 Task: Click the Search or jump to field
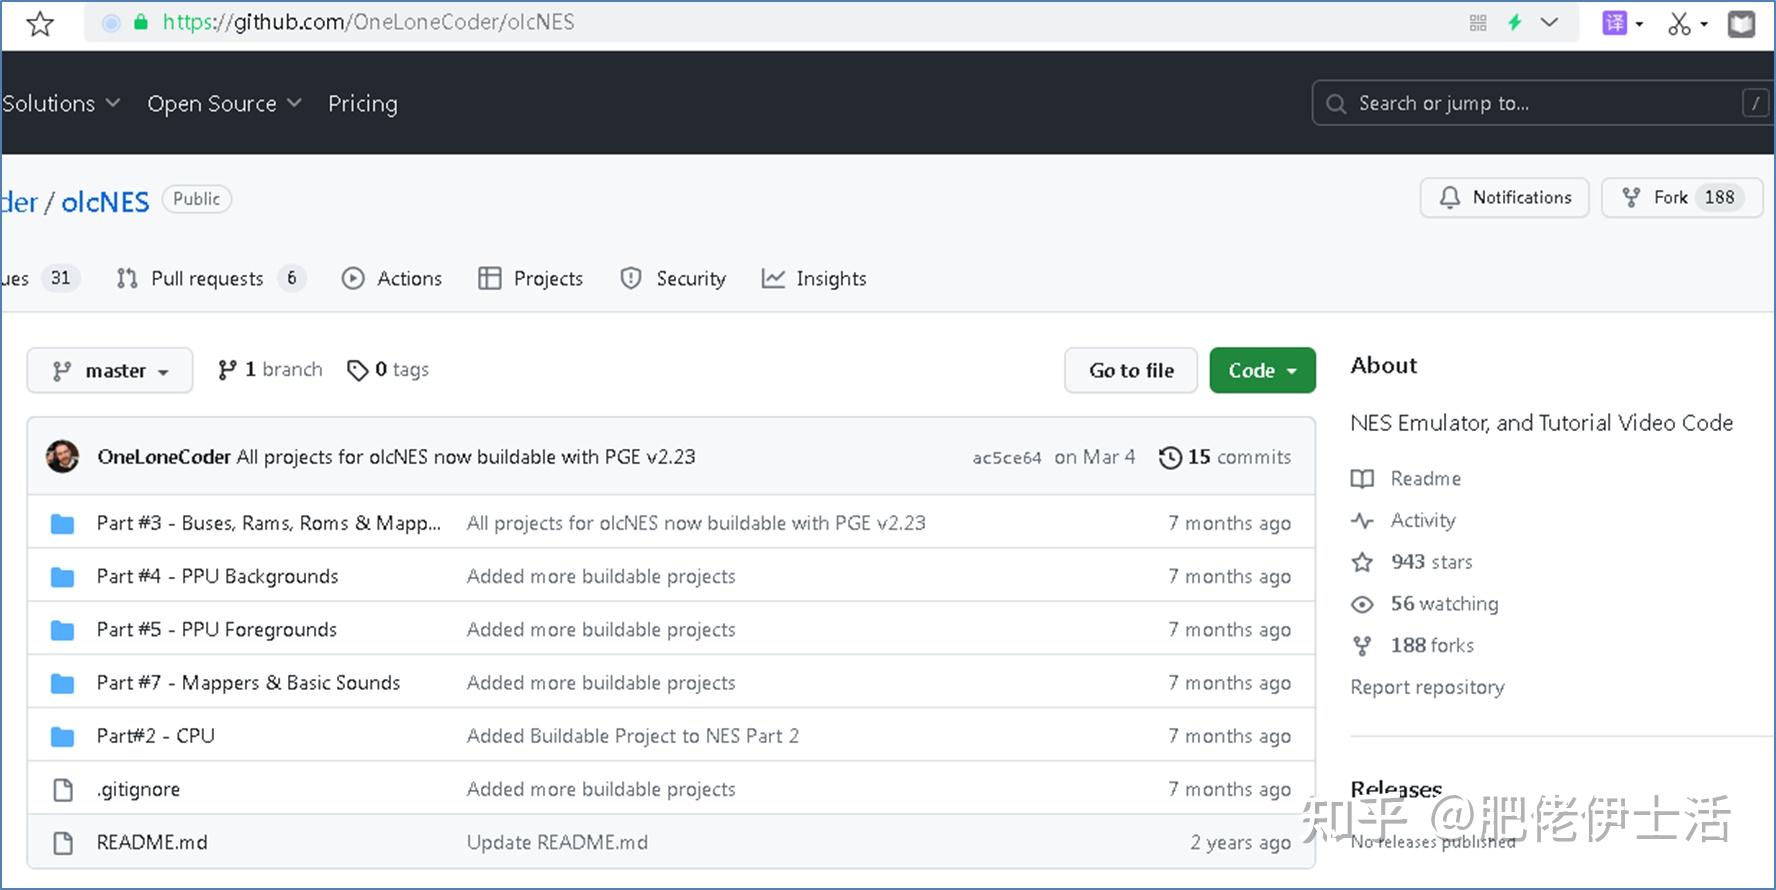point(1530,104)
